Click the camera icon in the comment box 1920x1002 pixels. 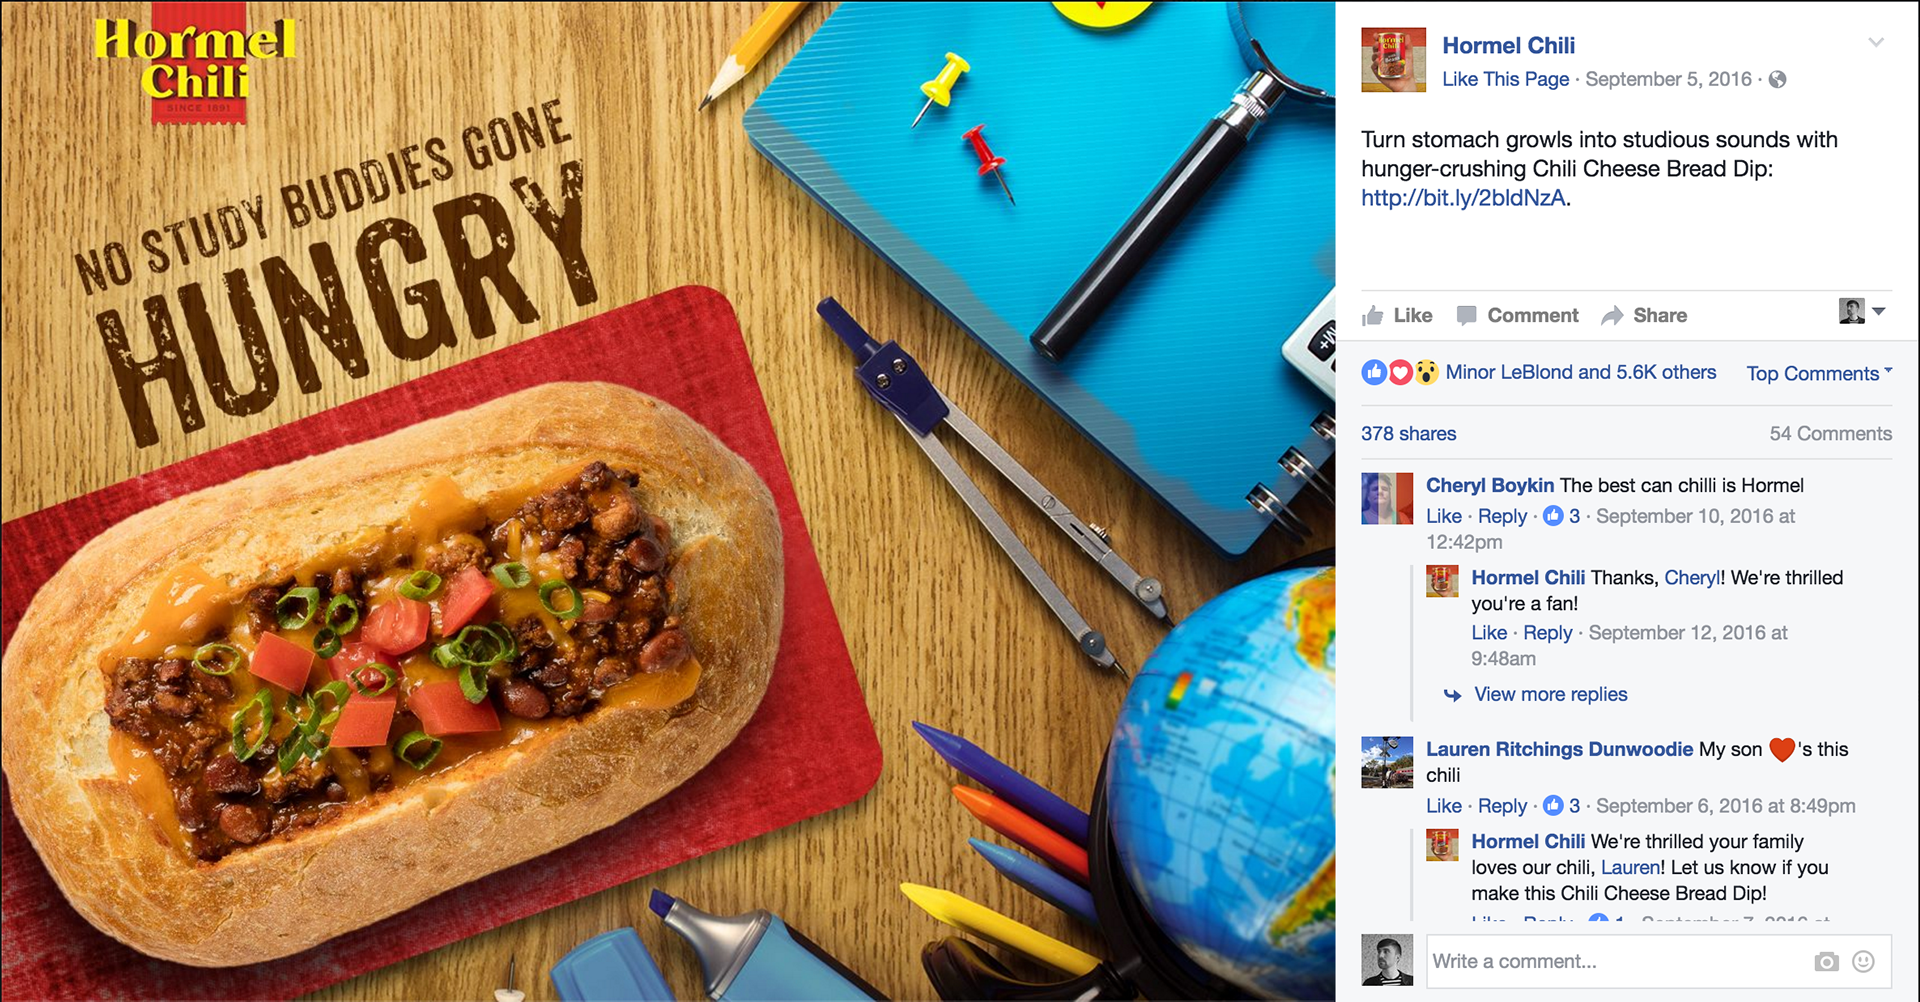coord(1826,961)
